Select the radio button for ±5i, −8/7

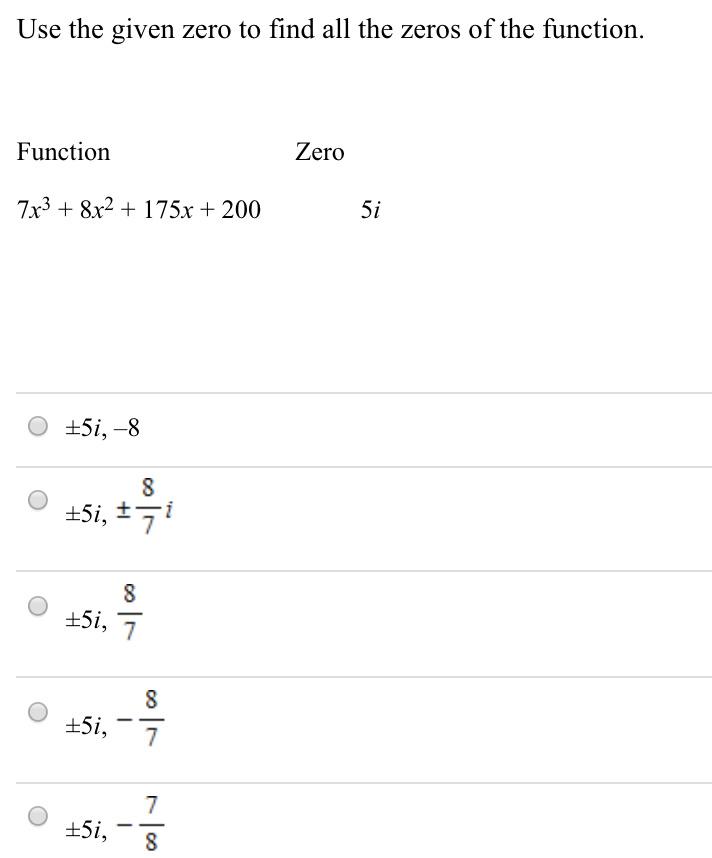(x=37, y=712)
